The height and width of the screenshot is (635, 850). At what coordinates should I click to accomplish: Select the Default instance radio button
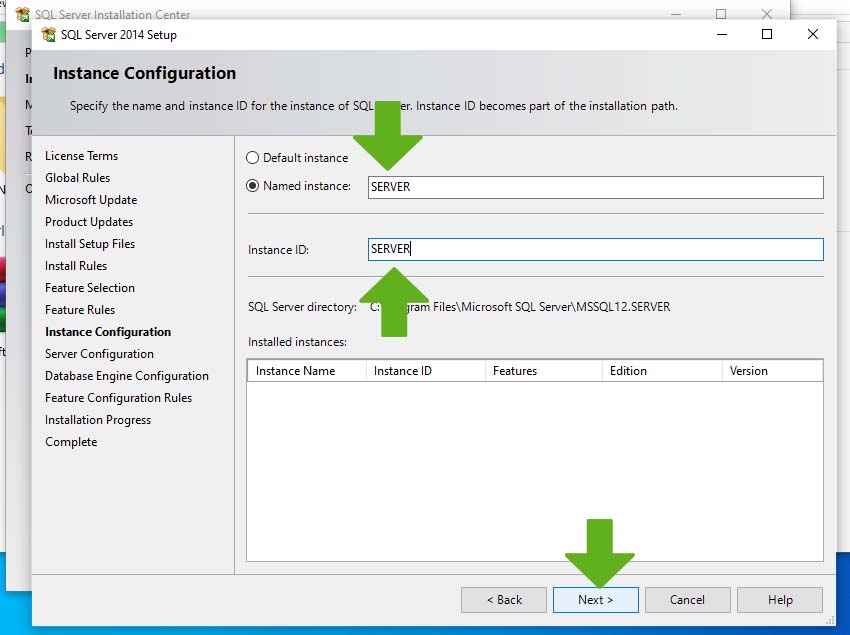252,158
